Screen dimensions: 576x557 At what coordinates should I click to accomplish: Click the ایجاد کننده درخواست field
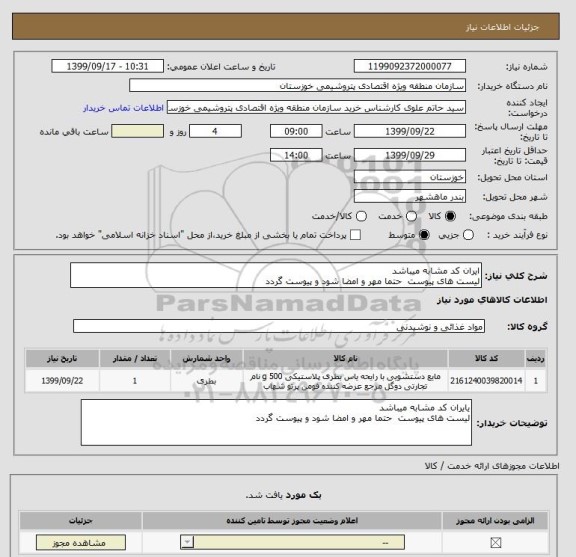coord(316,108)
